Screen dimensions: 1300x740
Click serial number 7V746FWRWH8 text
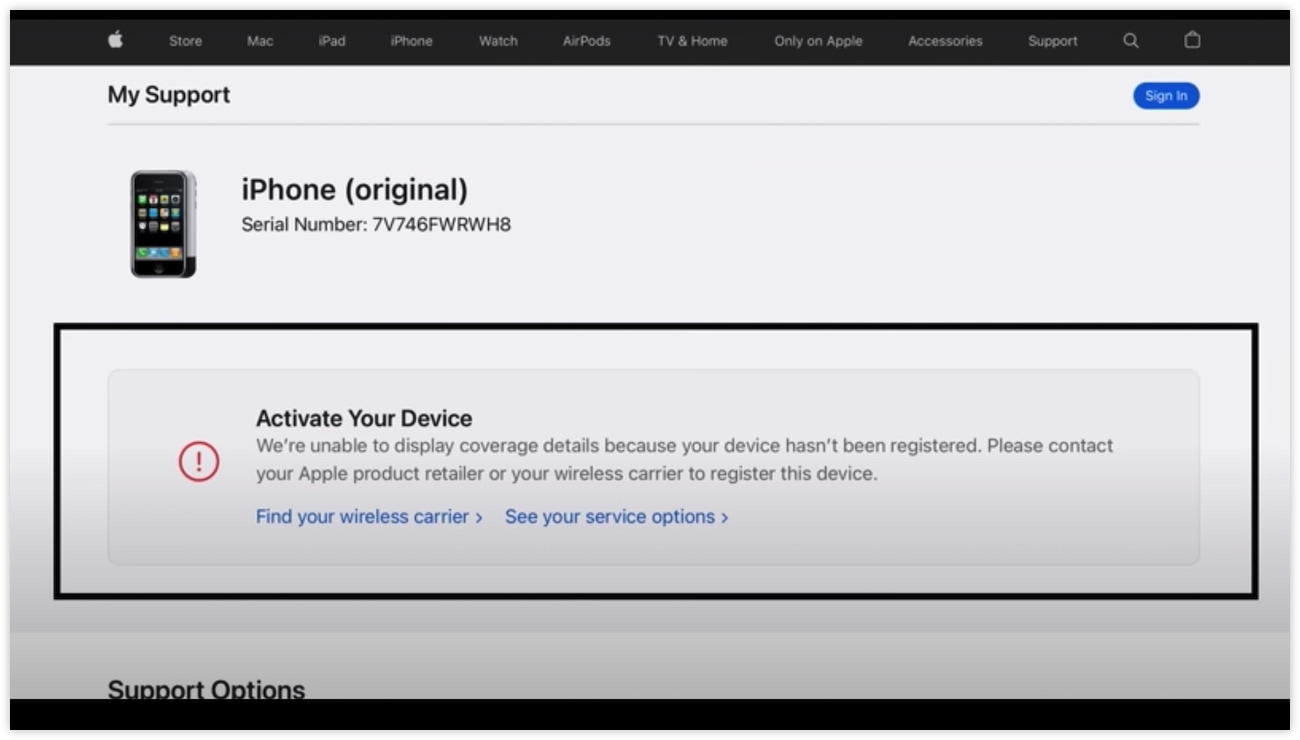coord(441,224)
